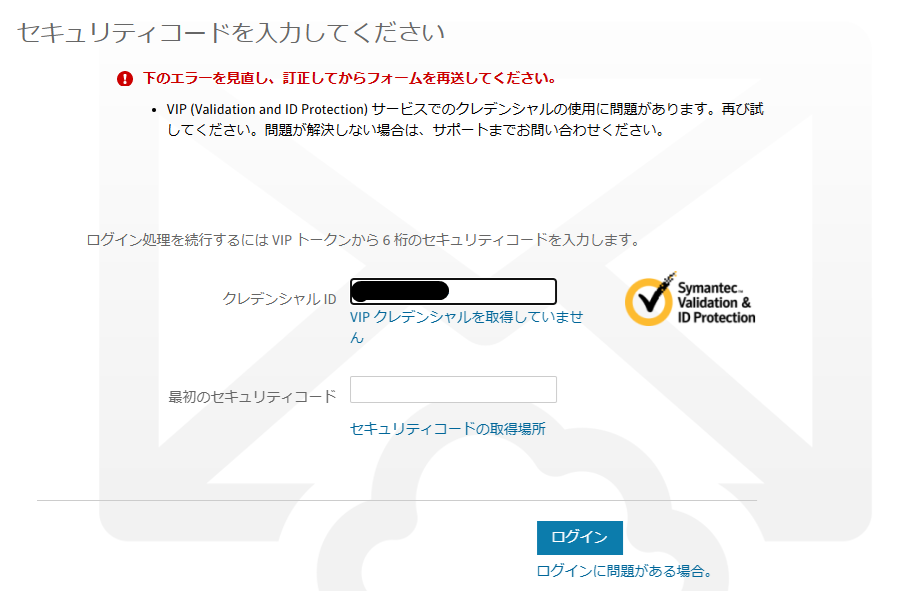Click the "Validation & ID Protection" logo text
The image size is (918, 591).
tap(716, 310)
